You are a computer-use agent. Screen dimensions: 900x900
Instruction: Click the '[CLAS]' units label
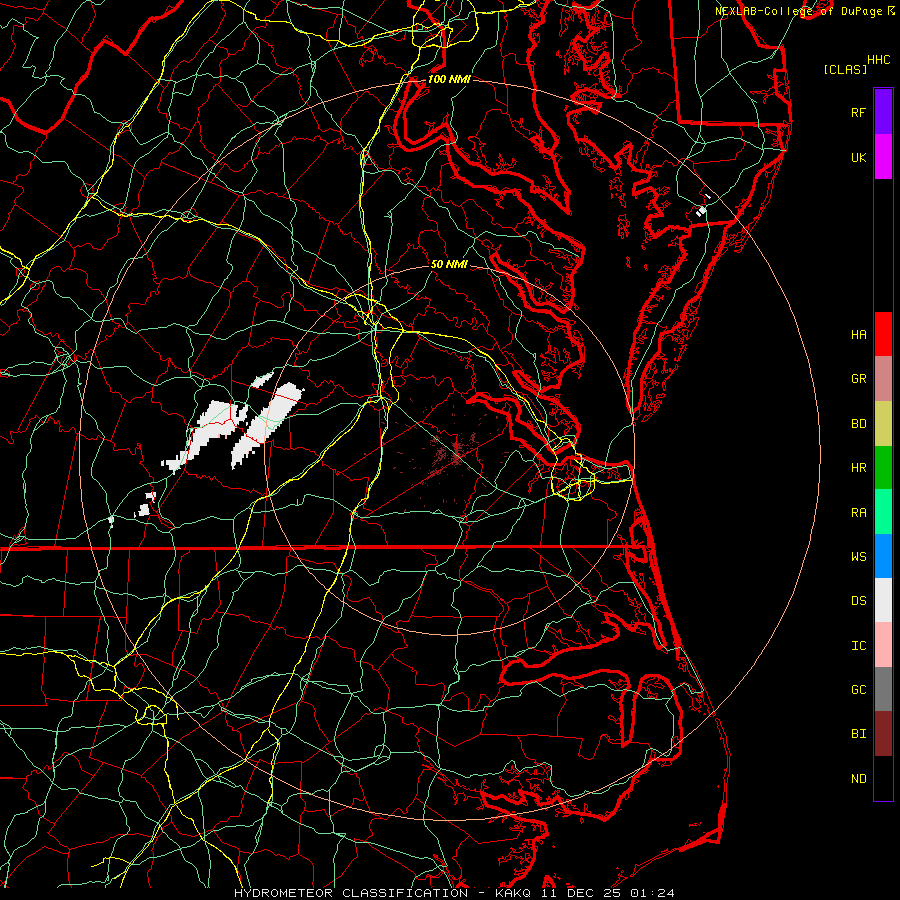coord(845,69)
